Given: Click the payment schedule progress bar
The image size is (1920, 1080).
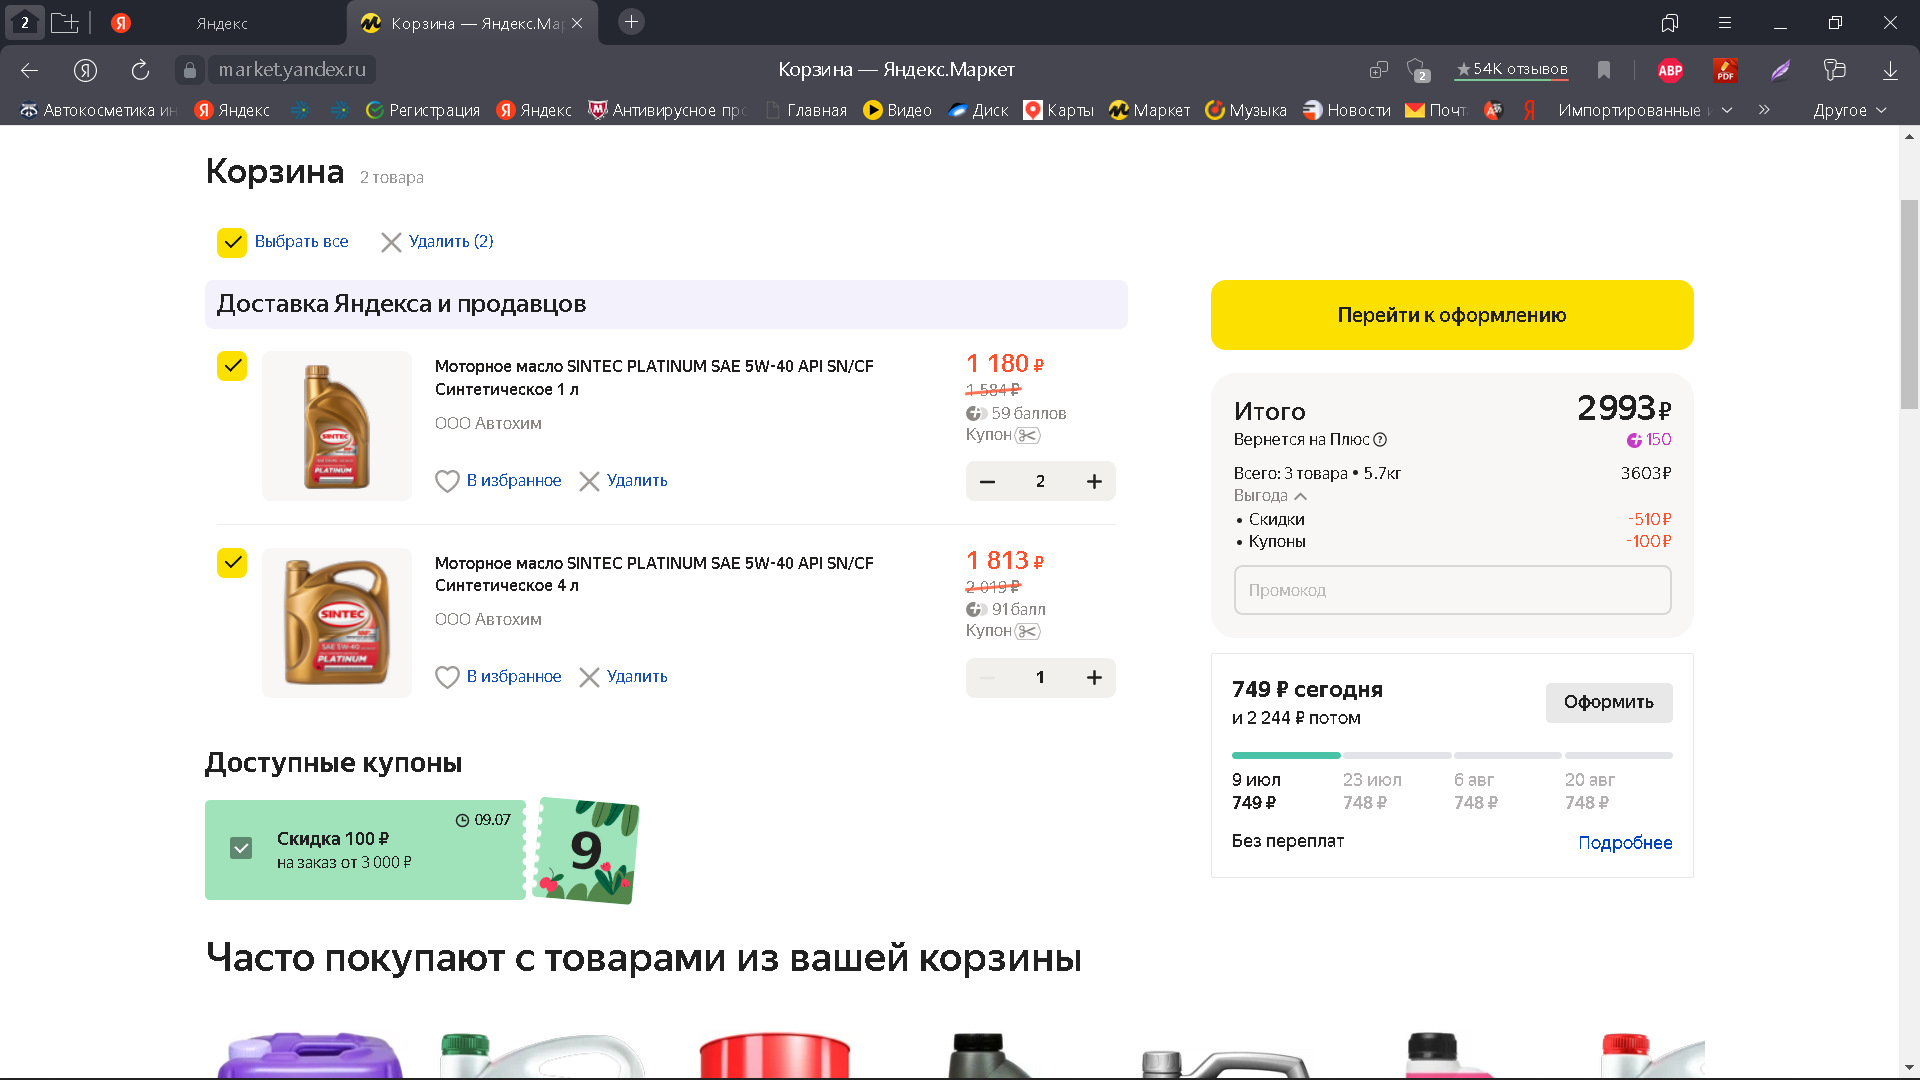Looking at the screenshot, I should coord(1452,755).
